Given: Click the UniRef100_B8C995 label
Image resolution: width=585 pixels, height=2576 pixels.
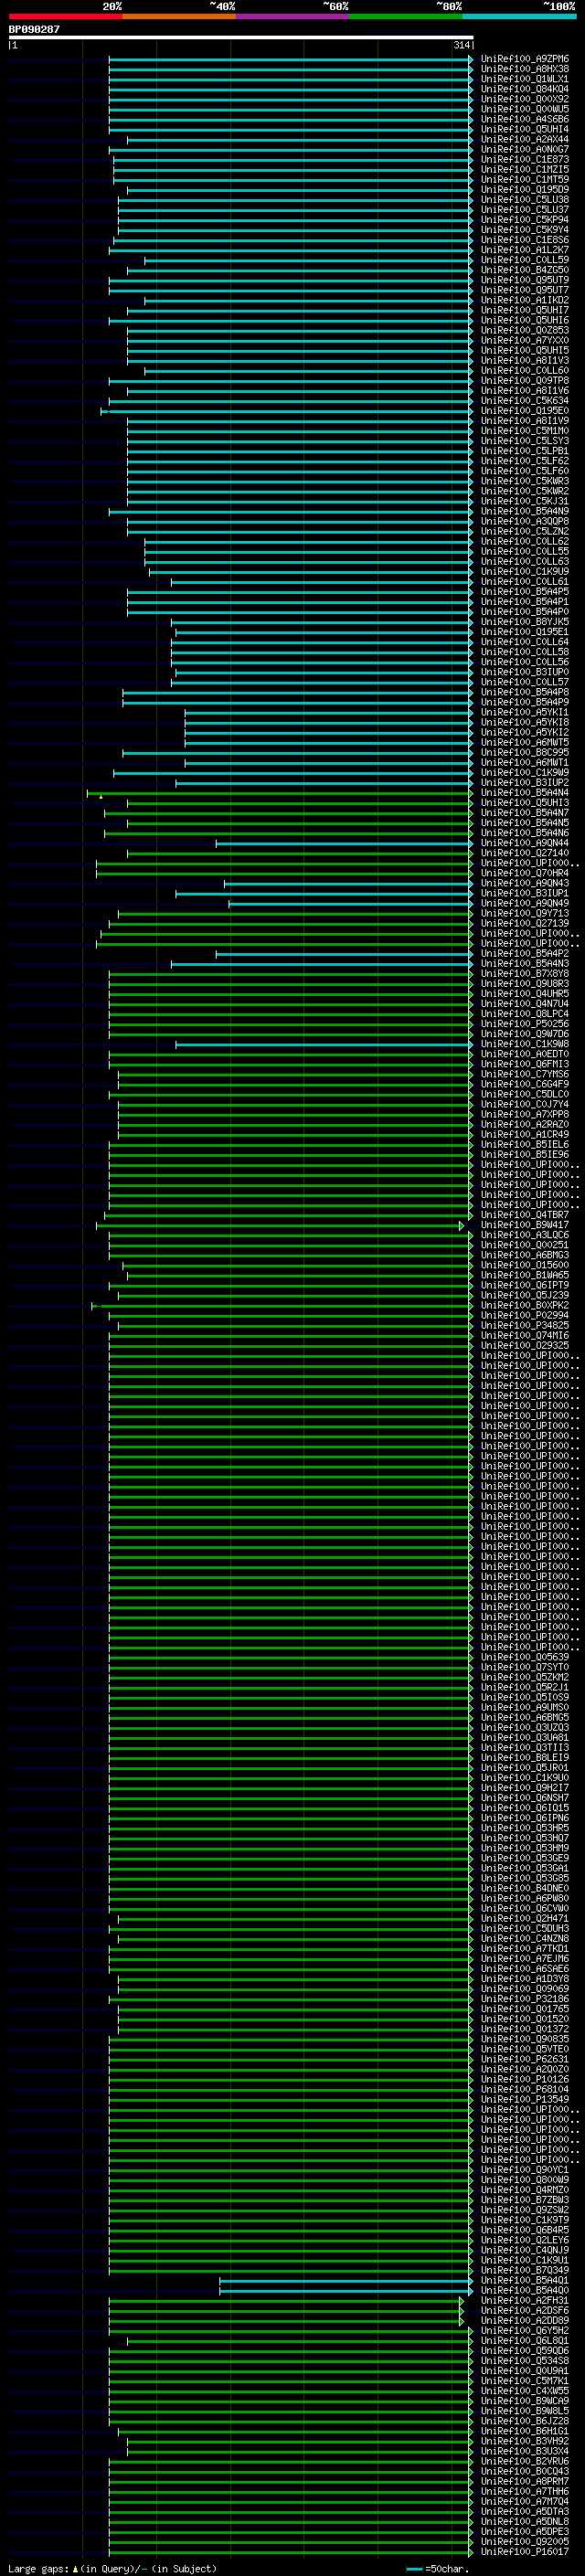Looking at the screenshot, I should tap(525, 753).
